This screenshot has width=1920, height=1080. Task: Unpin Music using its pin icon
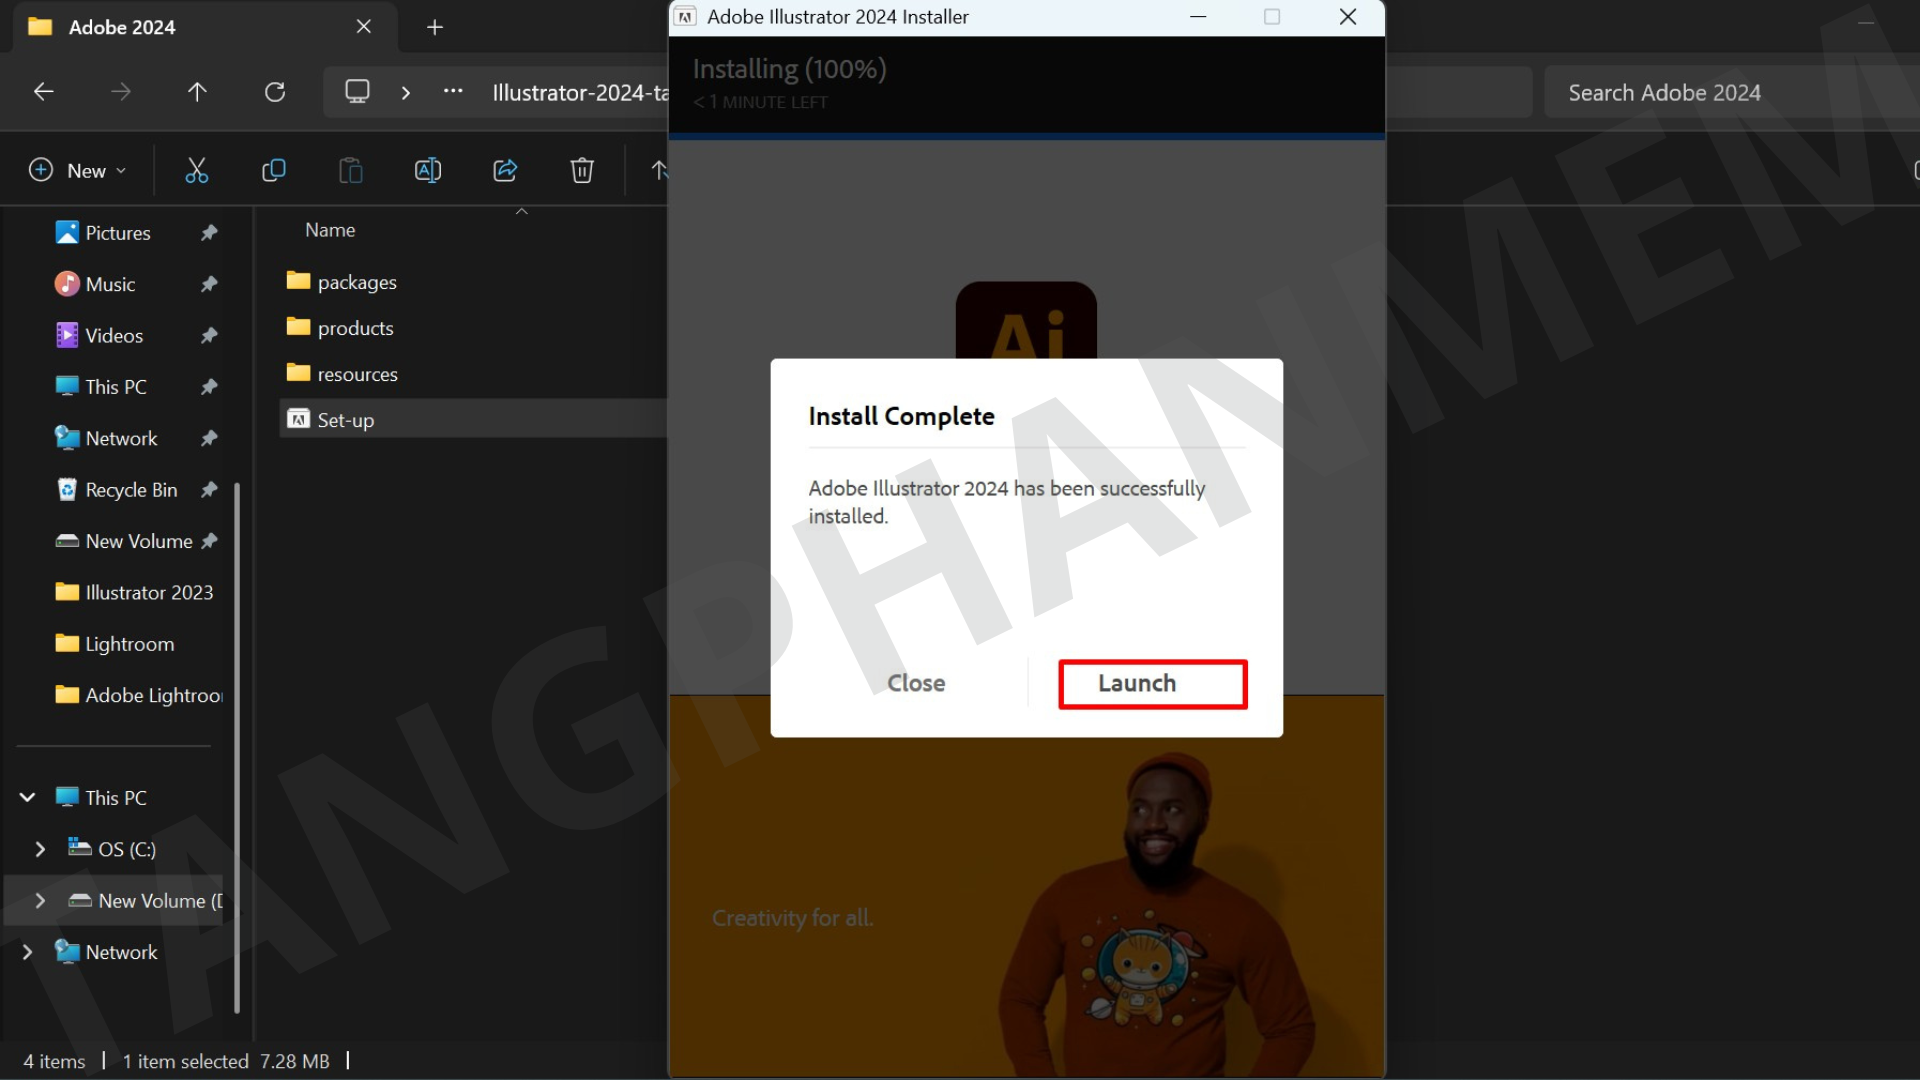209,284
